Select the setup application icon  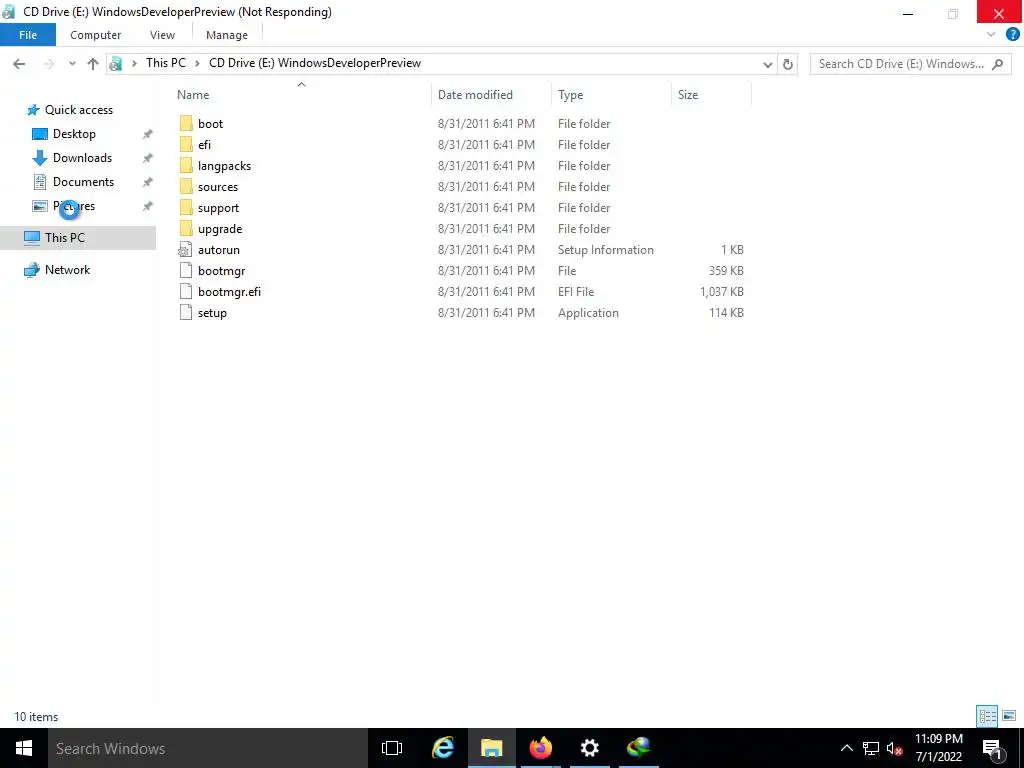click(x=186, y=312)
